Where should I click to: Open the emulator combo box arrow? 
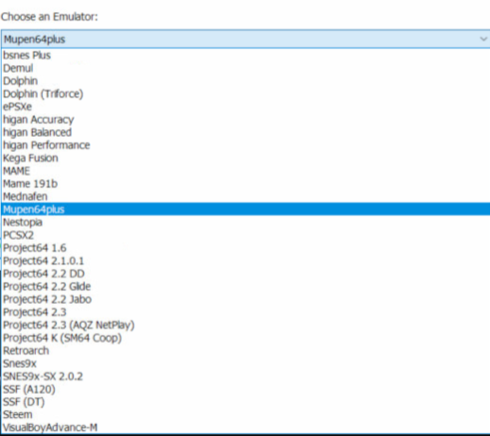tap(483, 39)
